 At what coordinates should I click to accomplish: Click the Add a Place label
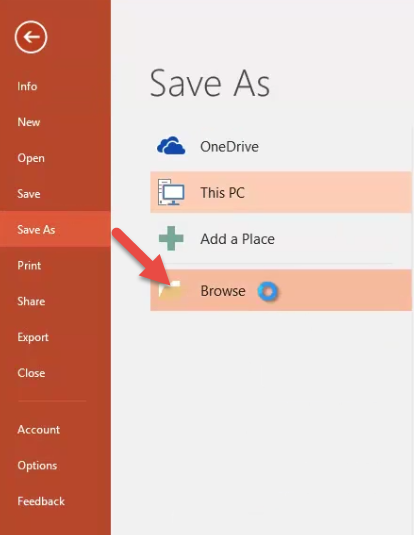tap(238, 239)
